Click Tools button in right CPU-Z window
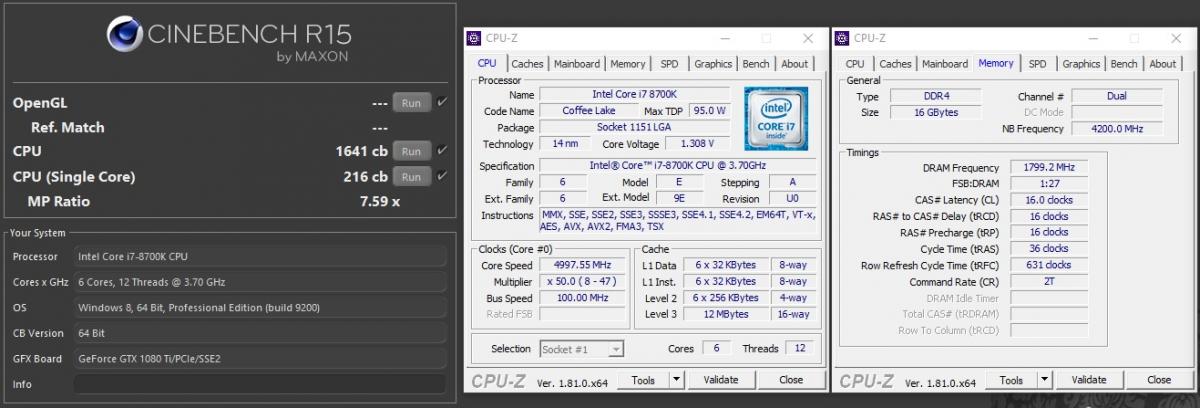 click(1011, 380)
